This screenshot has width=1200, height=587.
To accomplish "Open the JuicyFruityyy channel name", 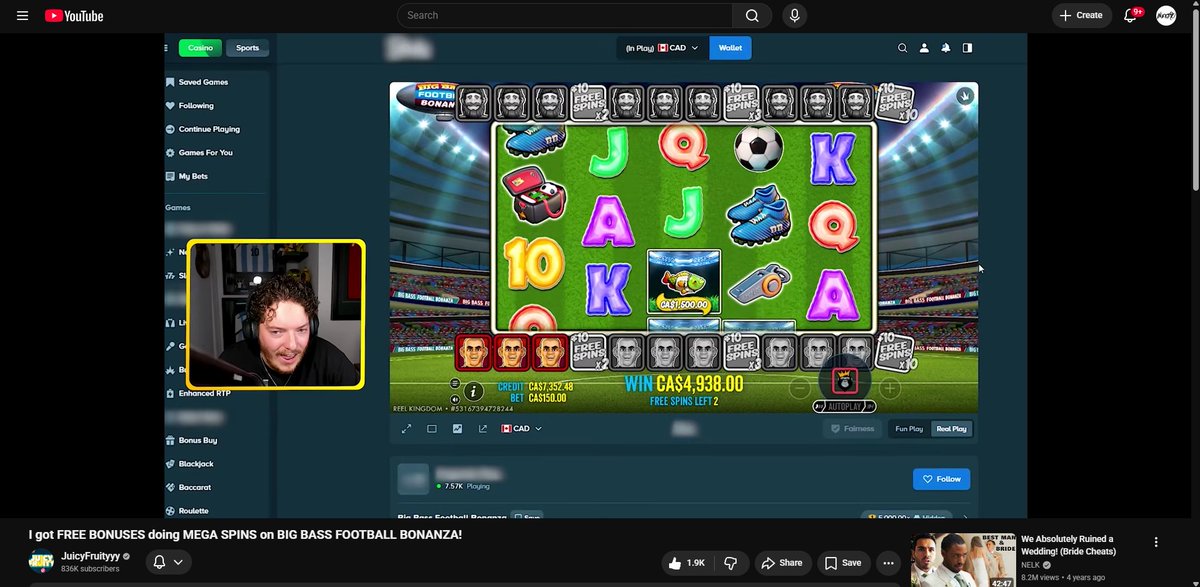I will coord(92,556).
